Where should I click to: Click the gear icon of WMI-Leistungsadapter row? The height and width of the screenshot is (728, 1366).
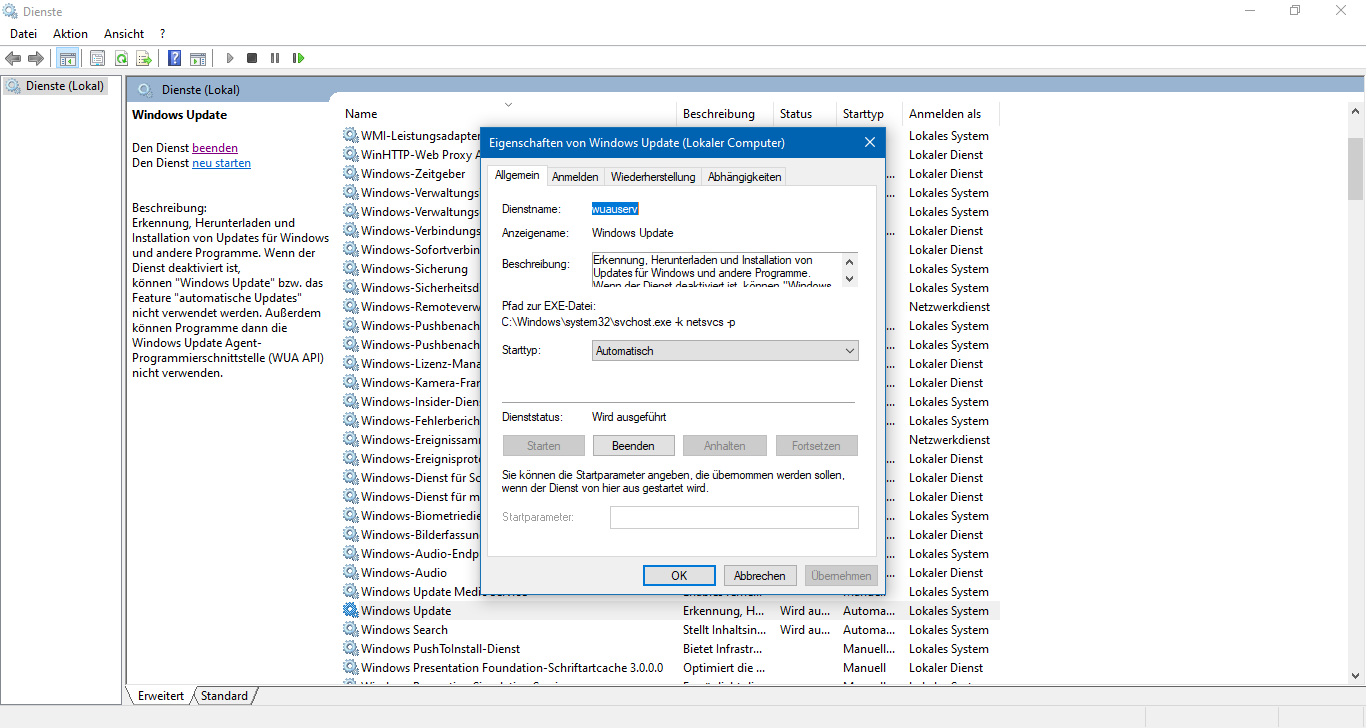click(350, 135)
